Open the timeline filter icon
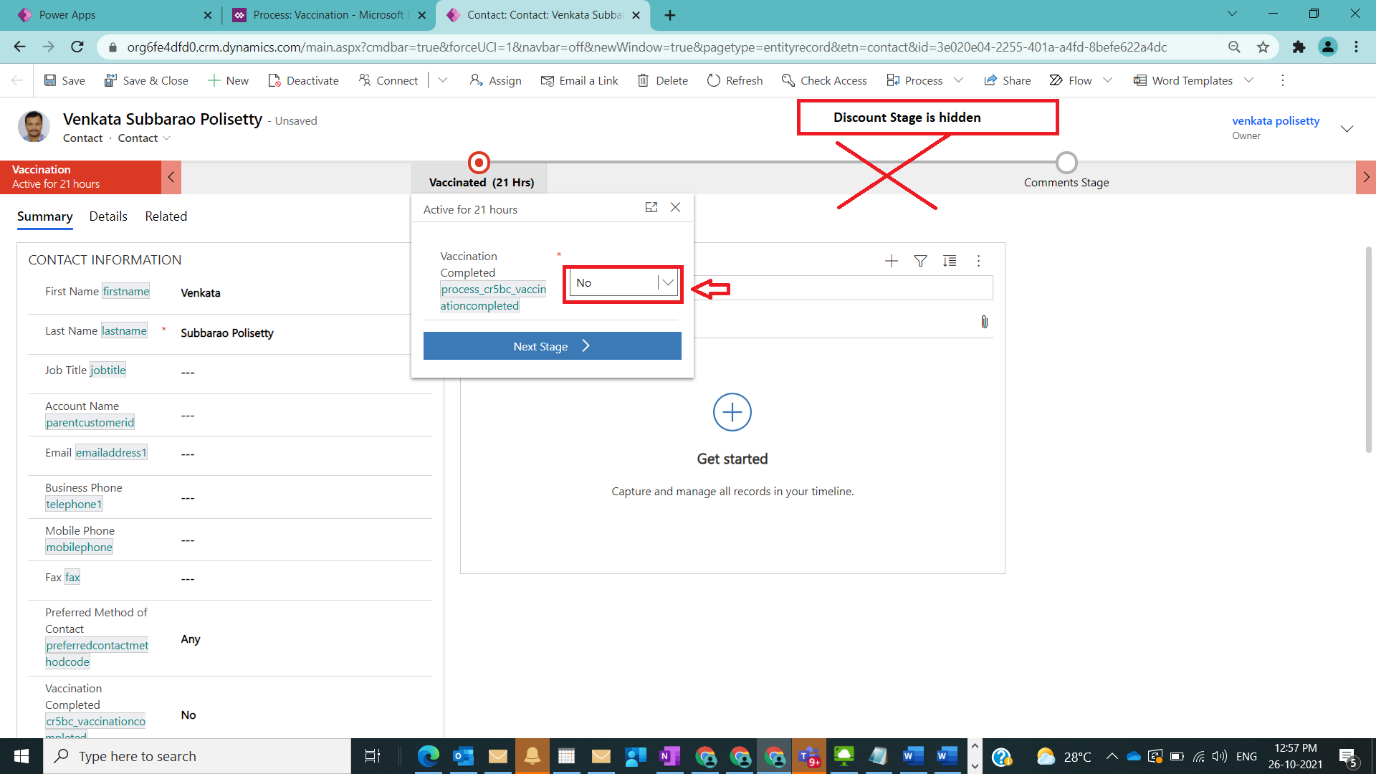This screenshot has height=774, width=1376. tap(920, 261)
